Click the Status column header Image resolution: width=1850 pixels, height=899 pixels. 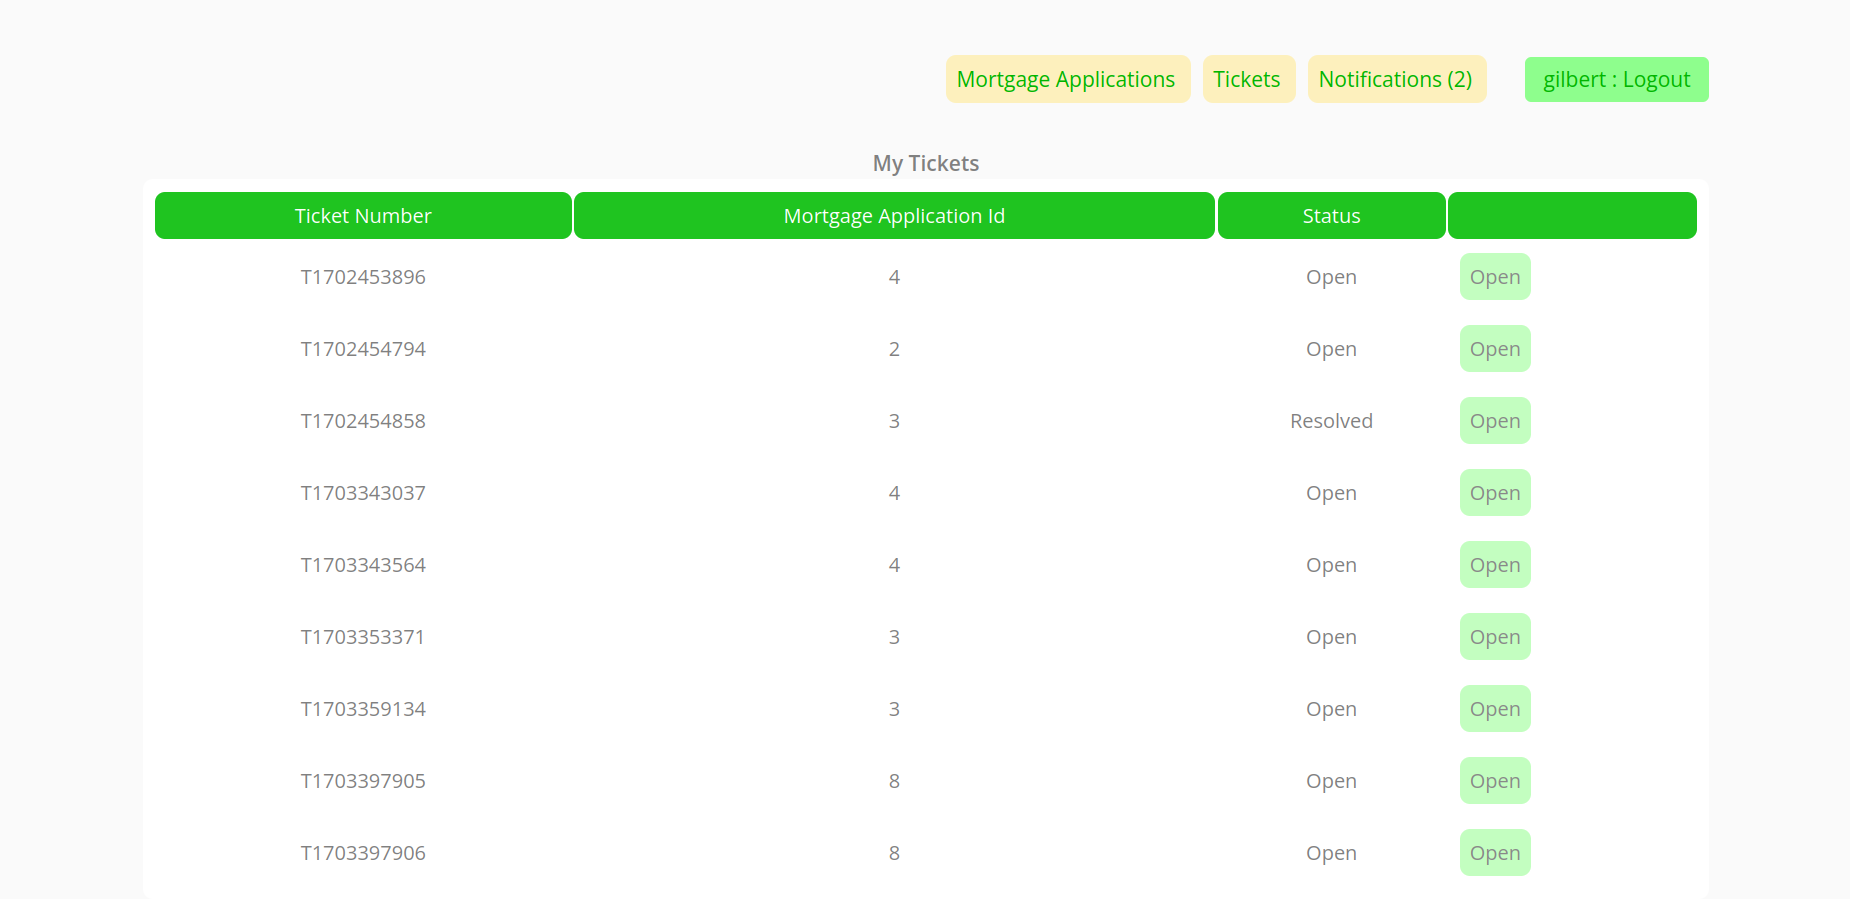click(1331, 216)
